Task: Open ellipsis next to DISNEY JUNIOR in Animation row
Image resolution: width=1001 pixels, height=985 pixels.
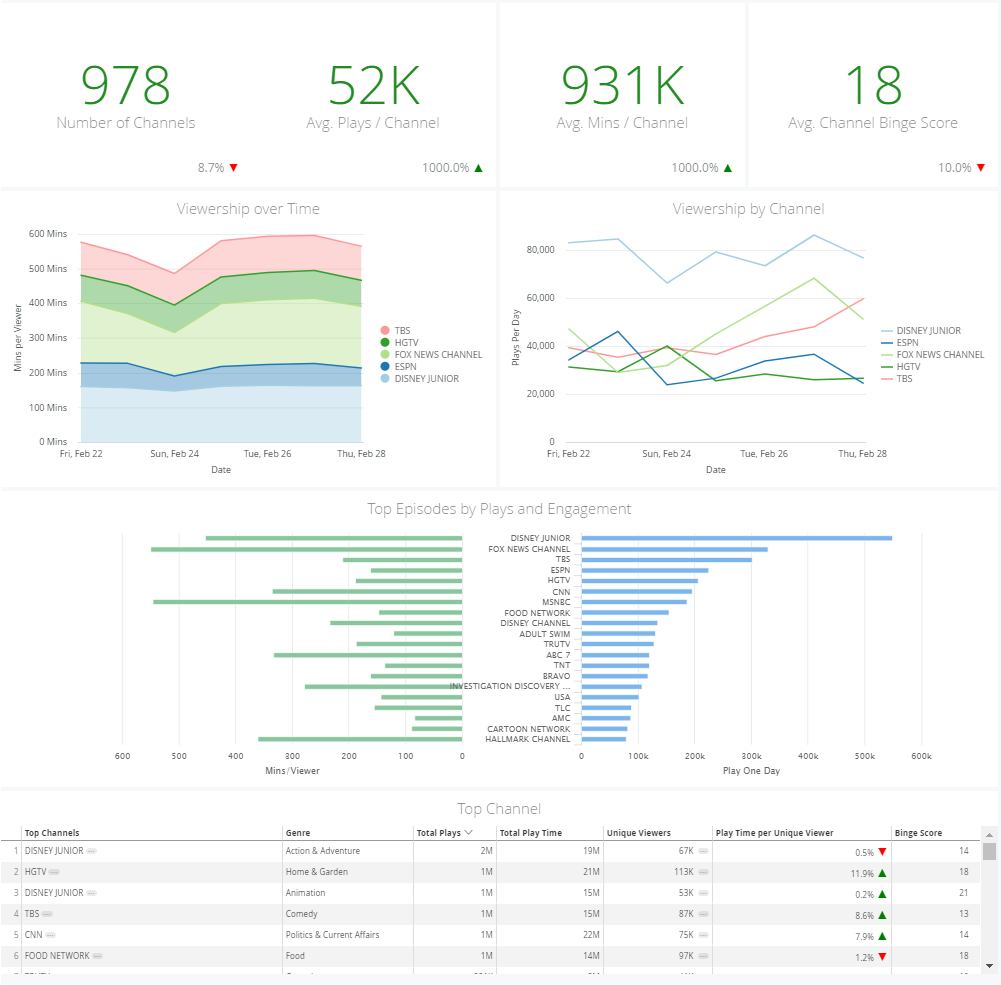Action: point(91,893)
